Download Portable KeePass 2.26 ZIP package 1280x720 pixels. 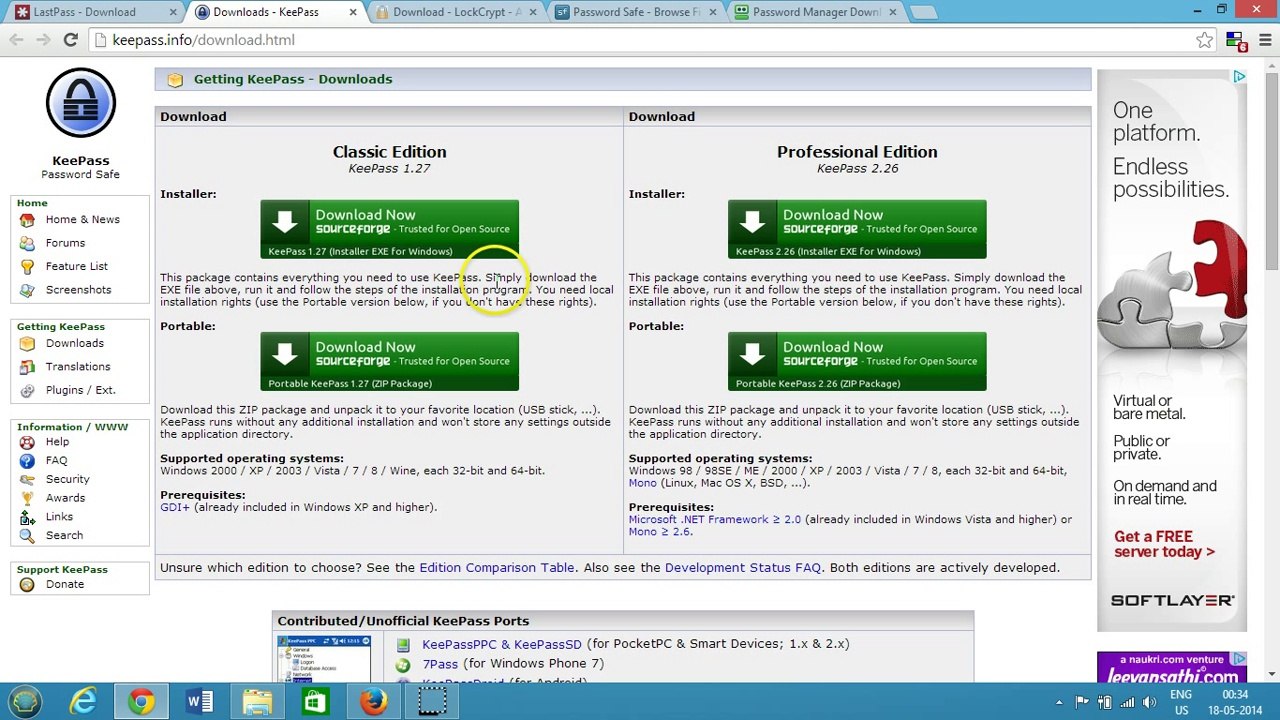coord(857,361)
